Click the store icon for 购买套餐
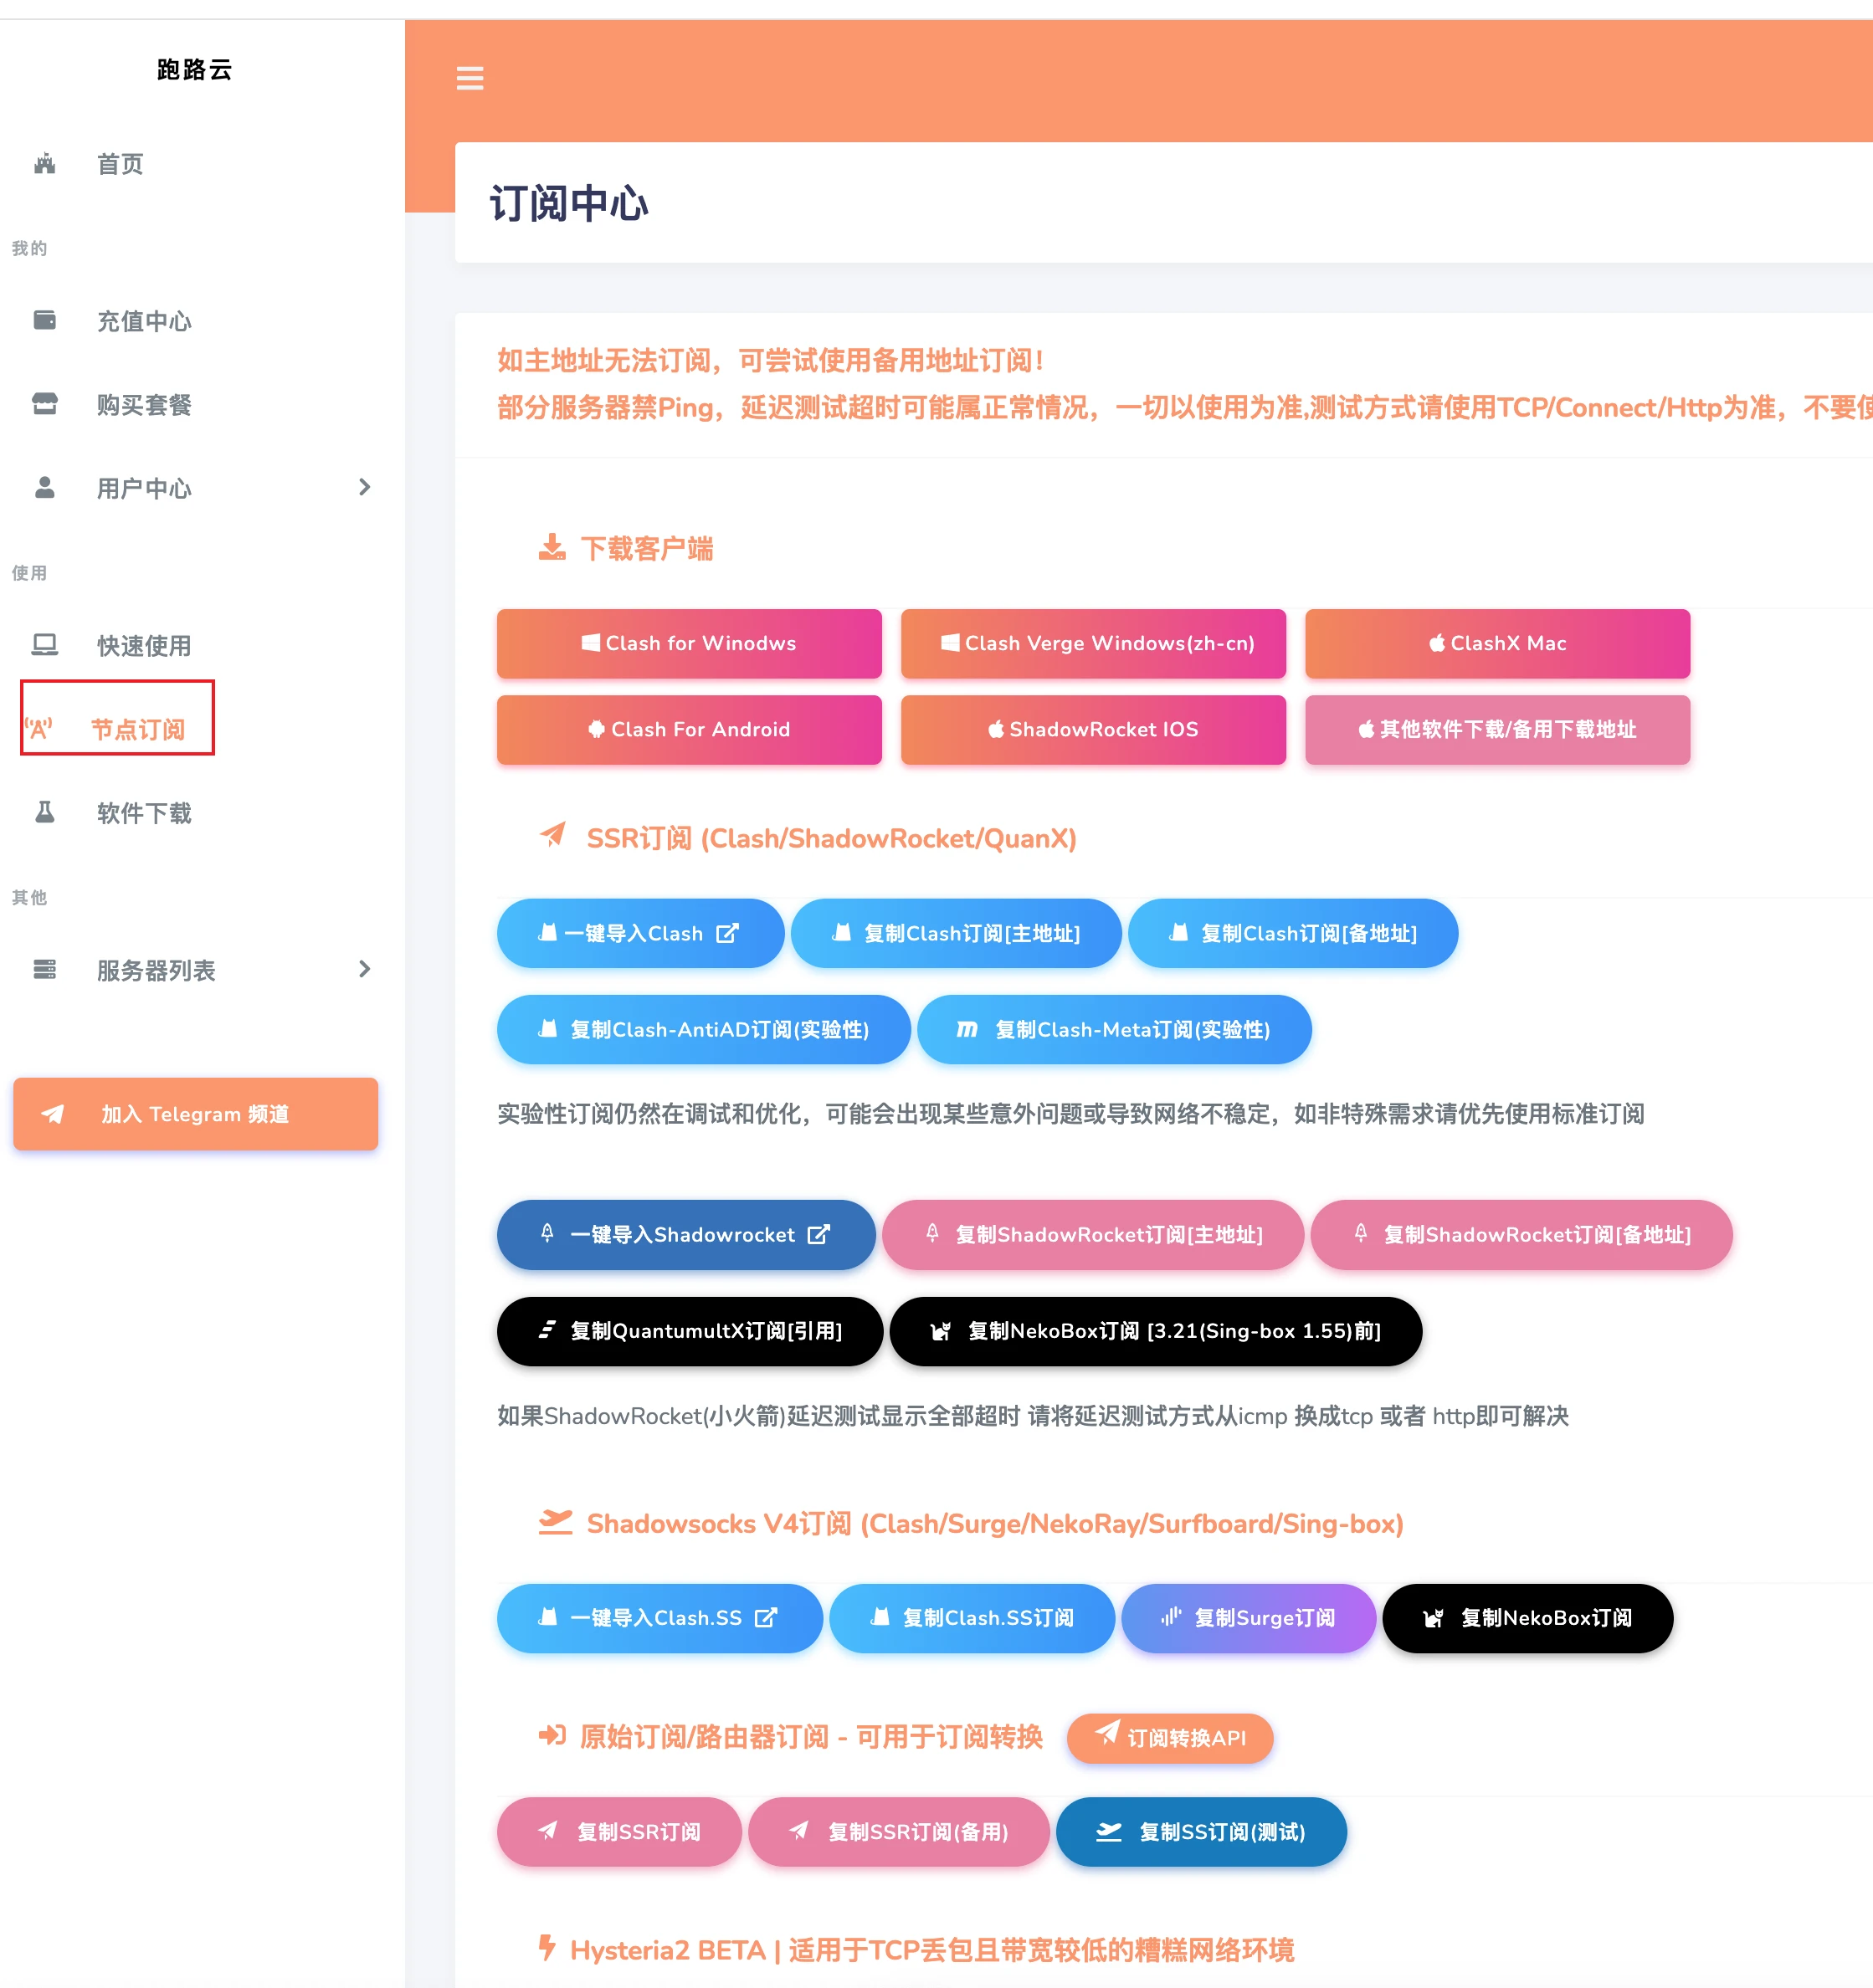1873x1988 pixels. point(45,404)
